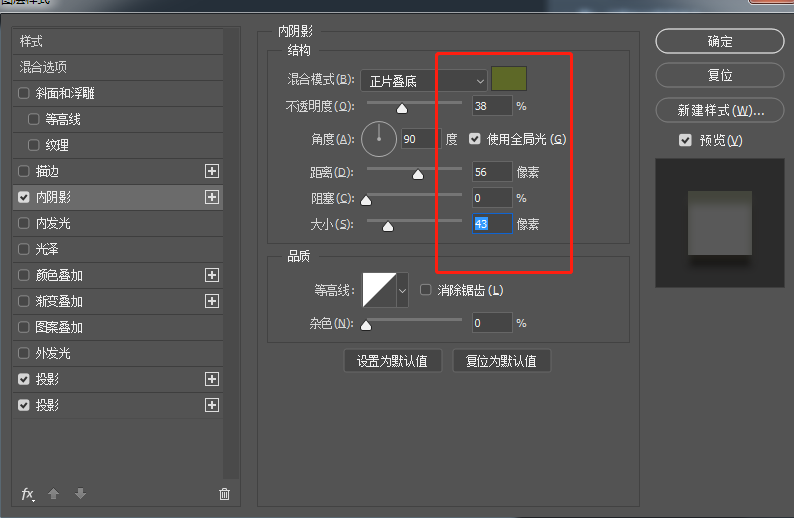Enable 纹理 sub-option checkbox
The width and height of the screenshot is (794, 518).
[33, 145]
